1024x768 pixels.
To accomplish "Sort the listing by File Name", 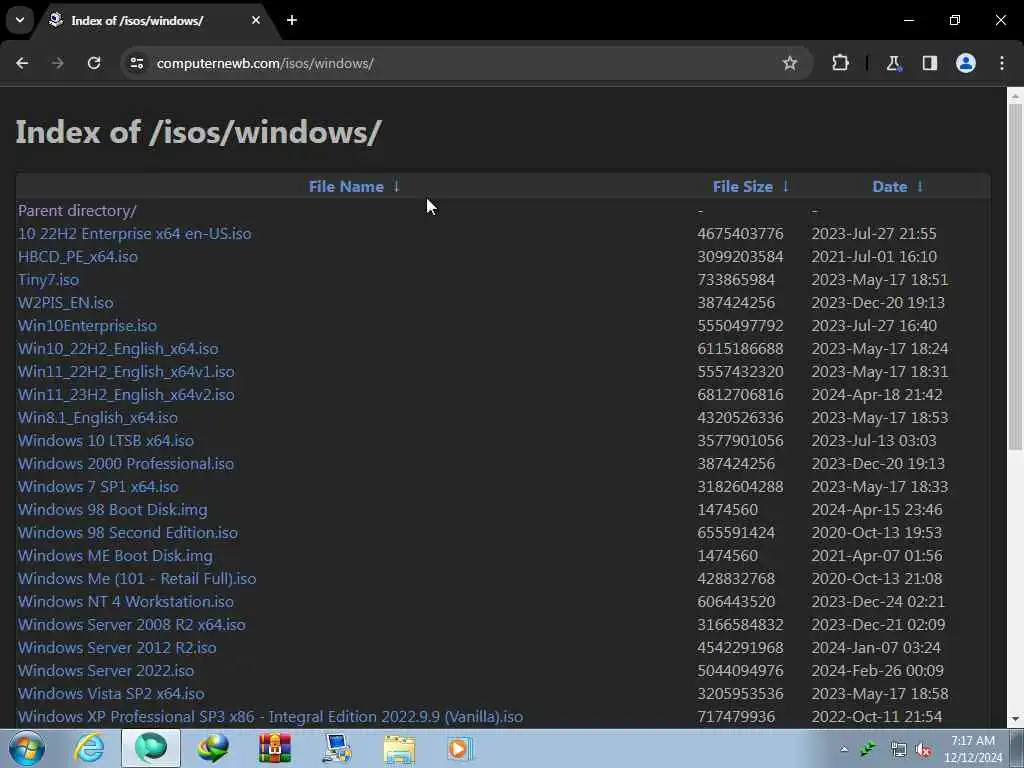I will pos(346,186).
